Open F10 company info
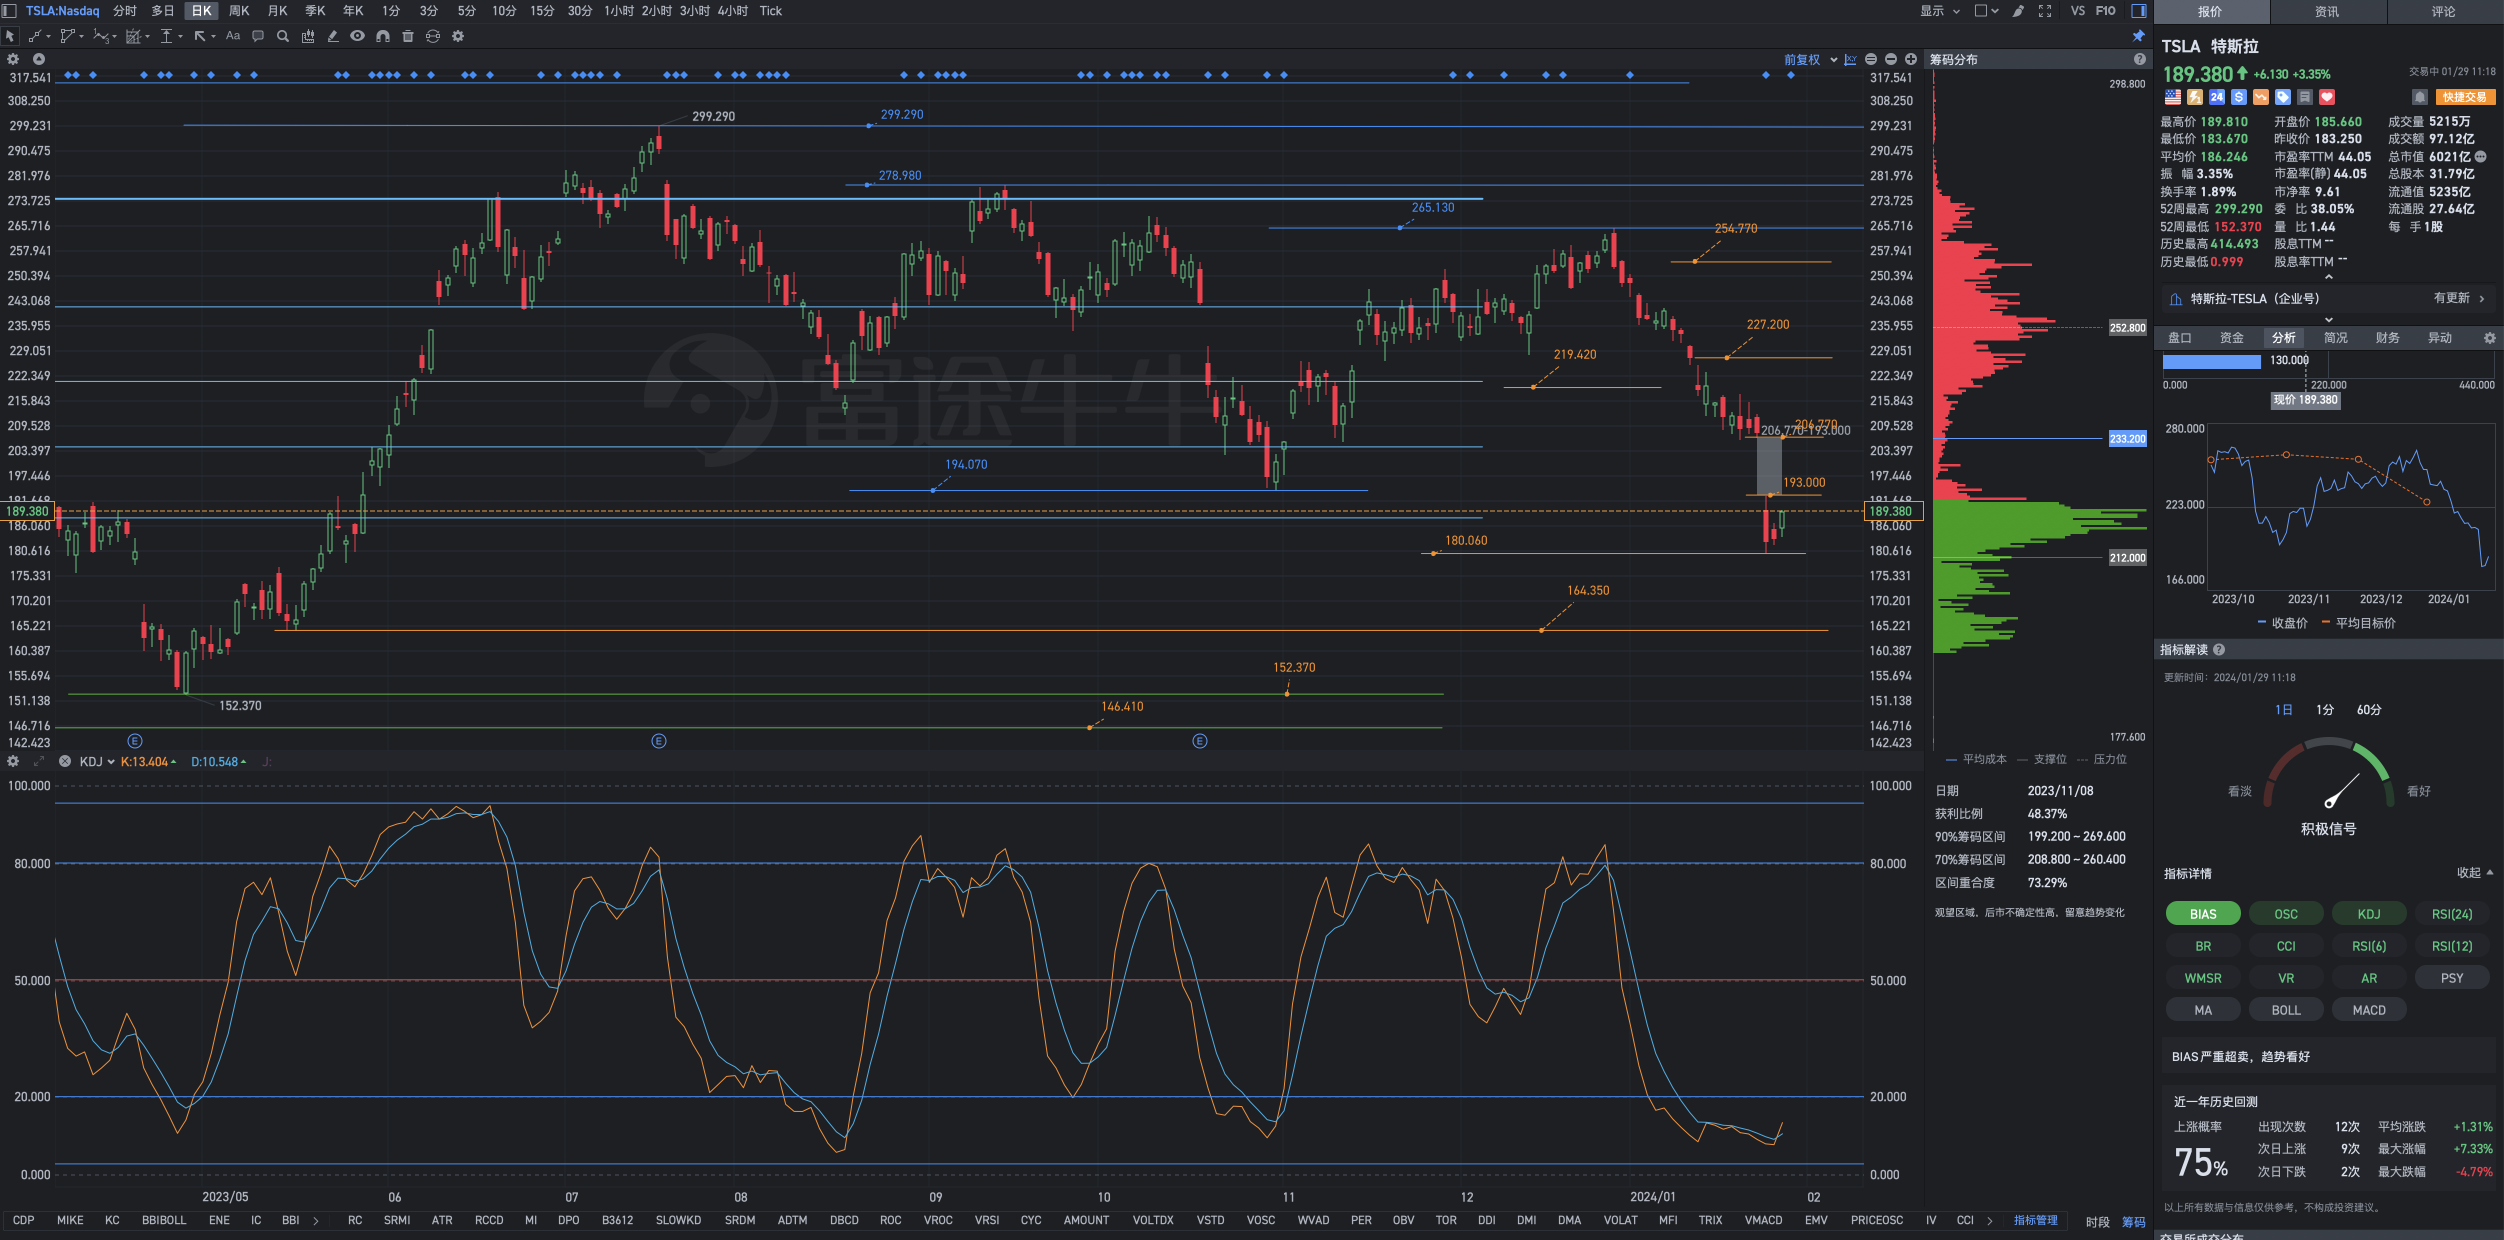The image size is (2504, 1240). point(2106,11)
